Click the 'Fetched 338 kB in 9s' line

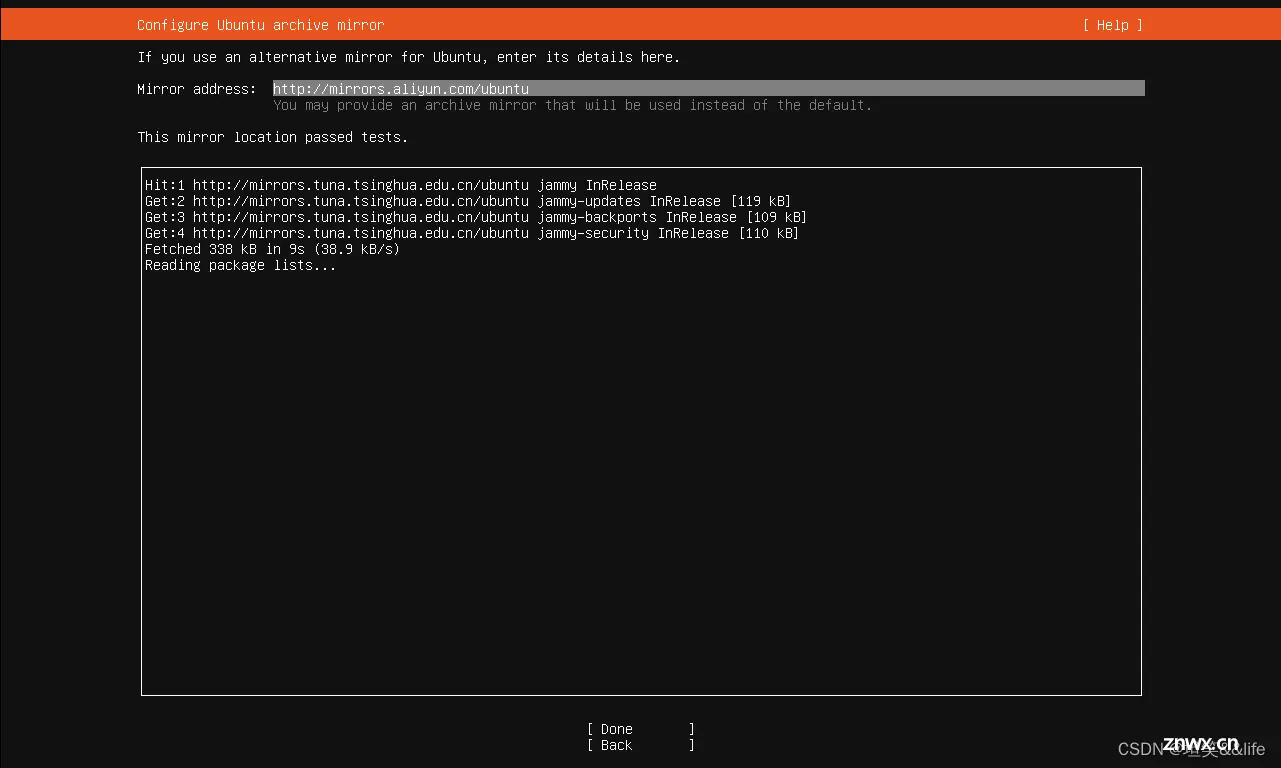272,249
